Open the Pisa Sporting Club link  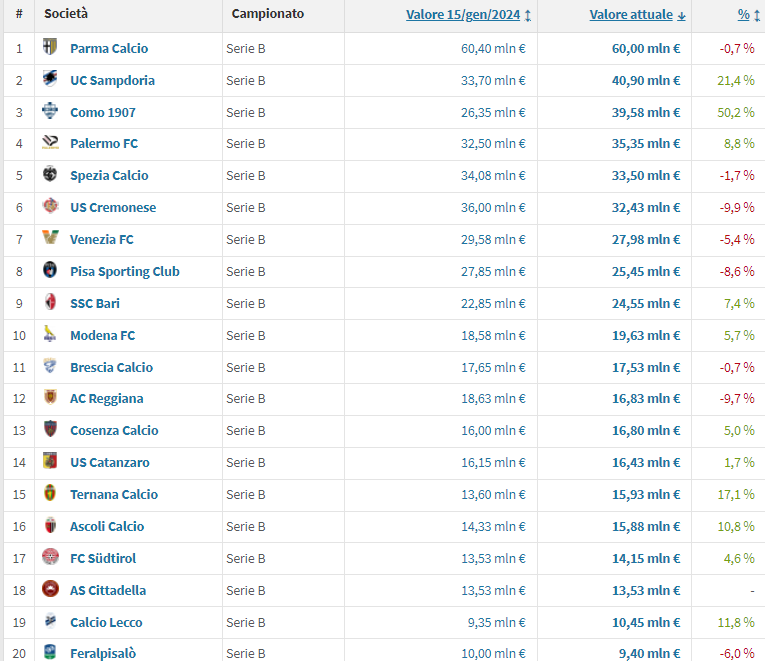(x=125, y=271)
